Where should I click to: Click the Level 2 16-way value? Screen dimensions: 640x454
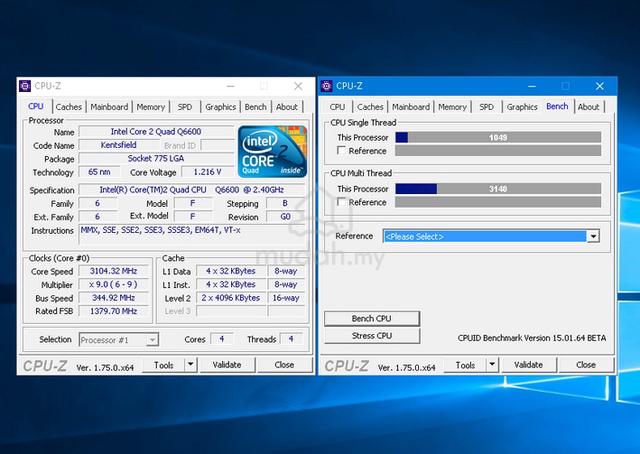[286, 298]
